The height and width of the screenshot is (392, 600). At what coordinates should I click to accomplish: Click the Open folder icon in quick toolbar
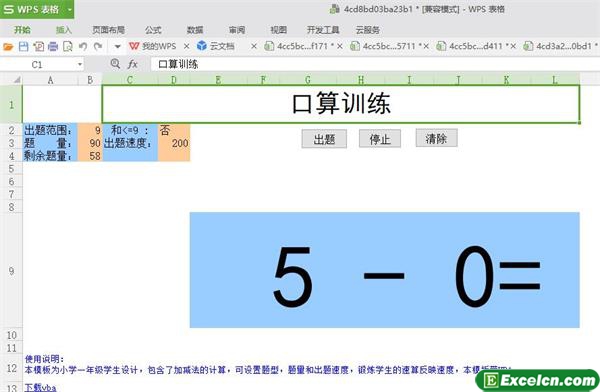(x=8, y=47)
